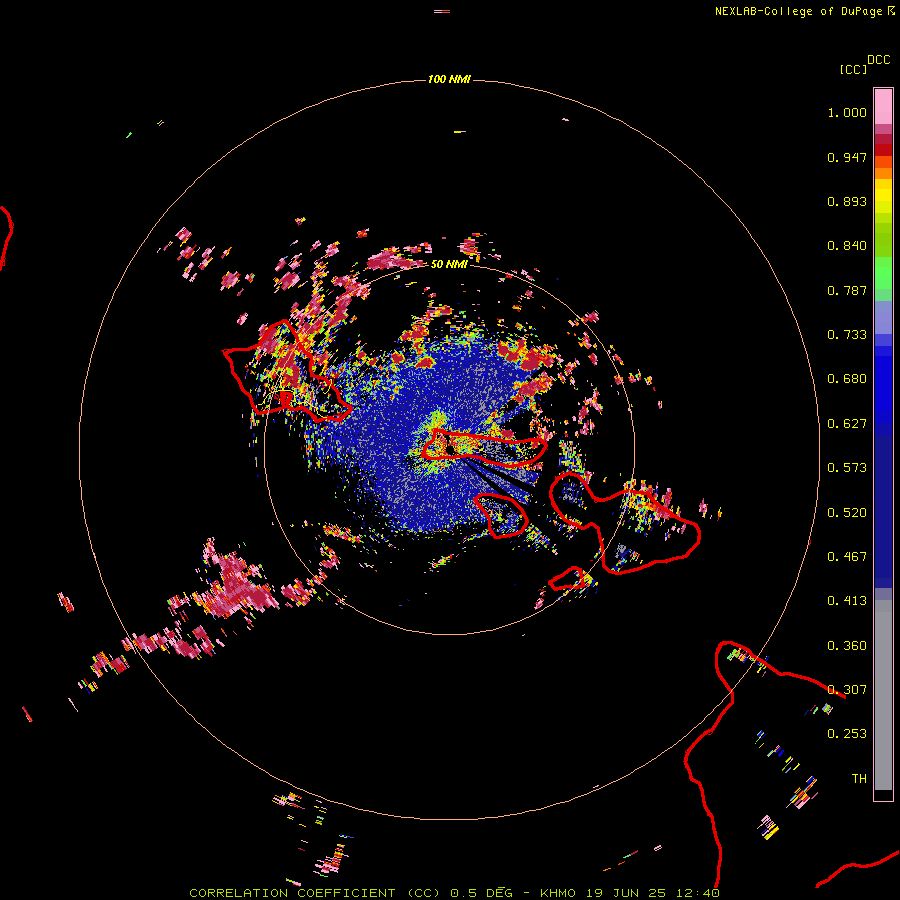Click the TH threshold label
The width and height of the screenshot is (900, 900).
coord(859,779)
